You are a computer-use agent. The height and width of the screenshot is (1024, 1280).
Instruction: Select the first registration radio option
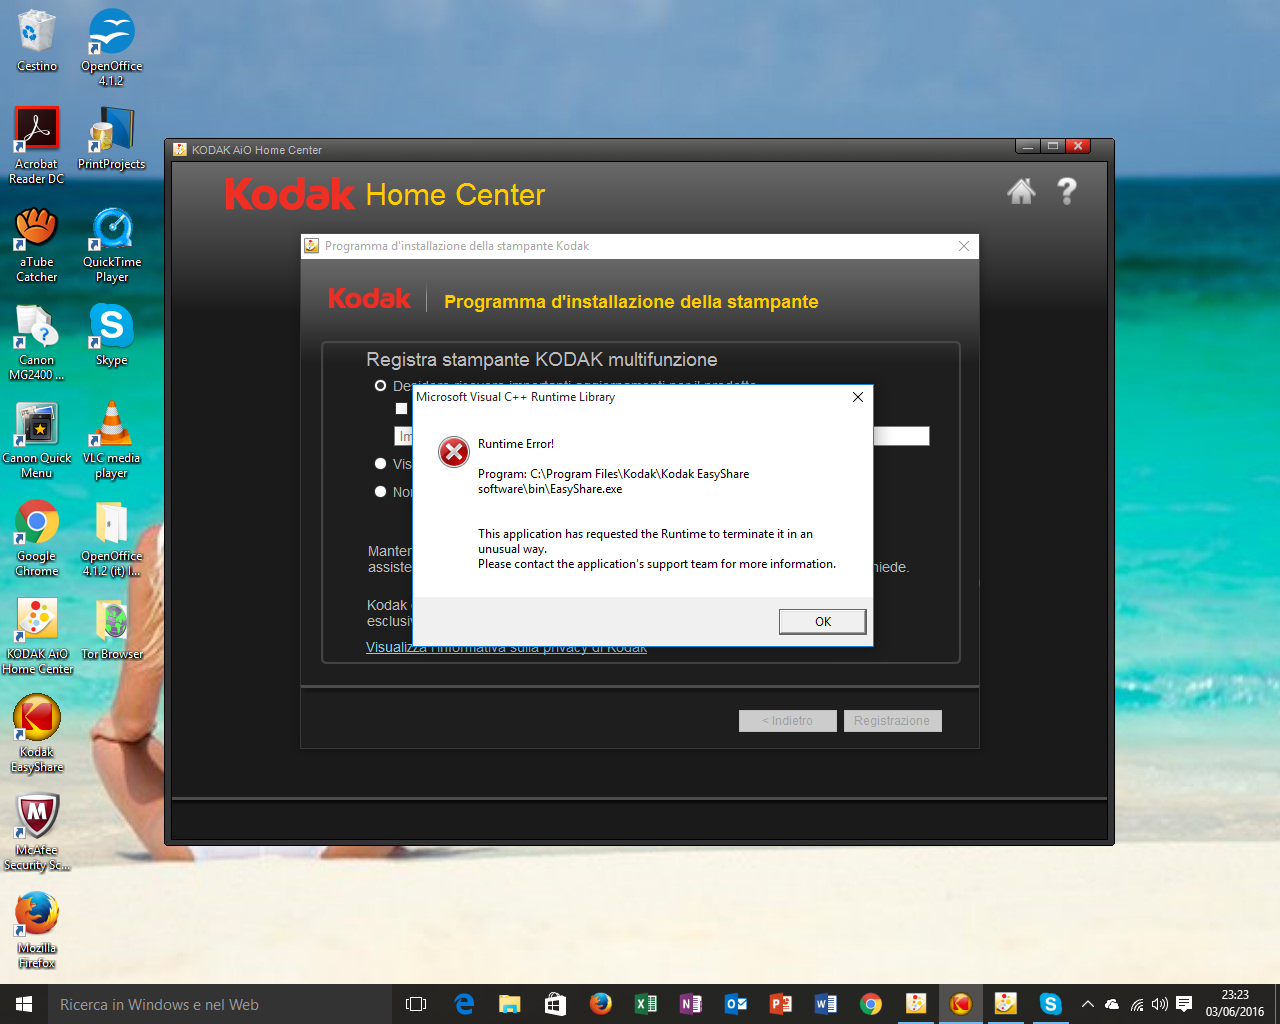coord(380,386)
